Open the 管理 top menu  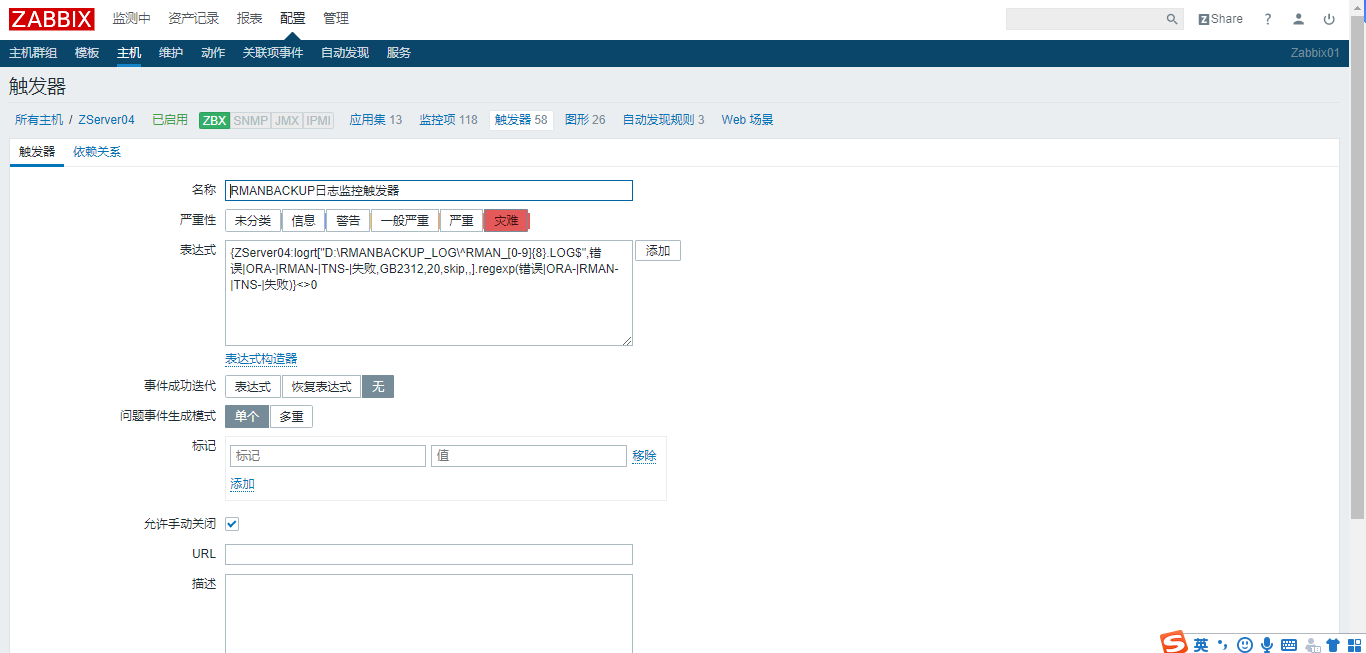point(336,19)
